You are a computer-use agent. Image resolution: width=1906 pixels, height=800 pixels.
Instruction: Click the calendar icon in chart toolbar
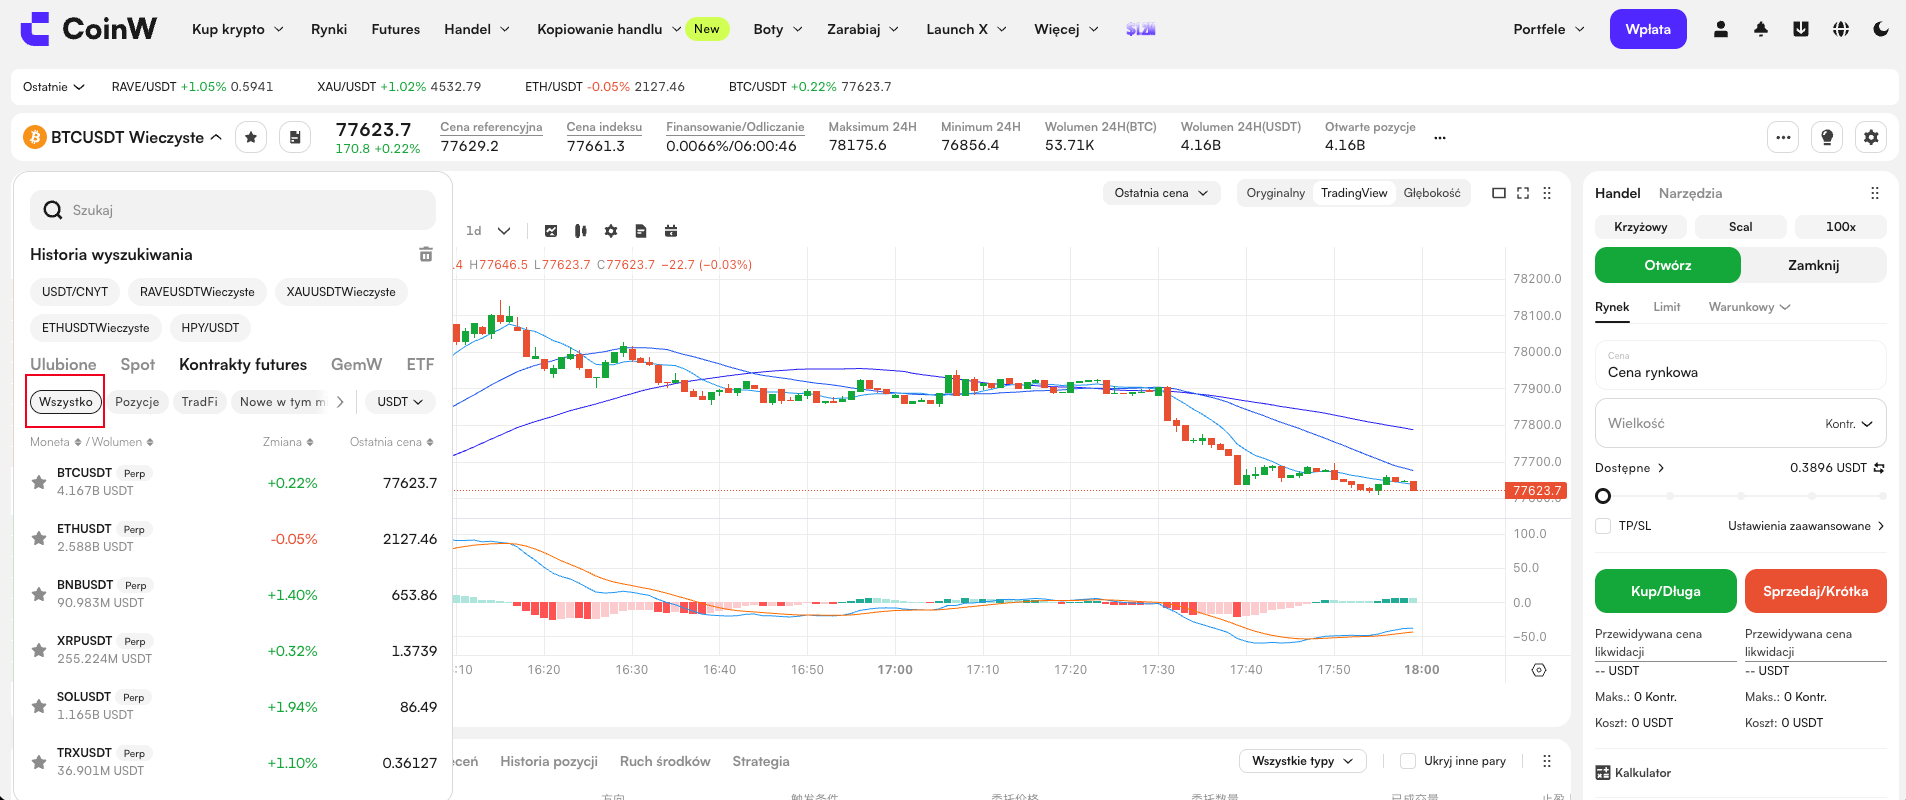coord(671,231)
